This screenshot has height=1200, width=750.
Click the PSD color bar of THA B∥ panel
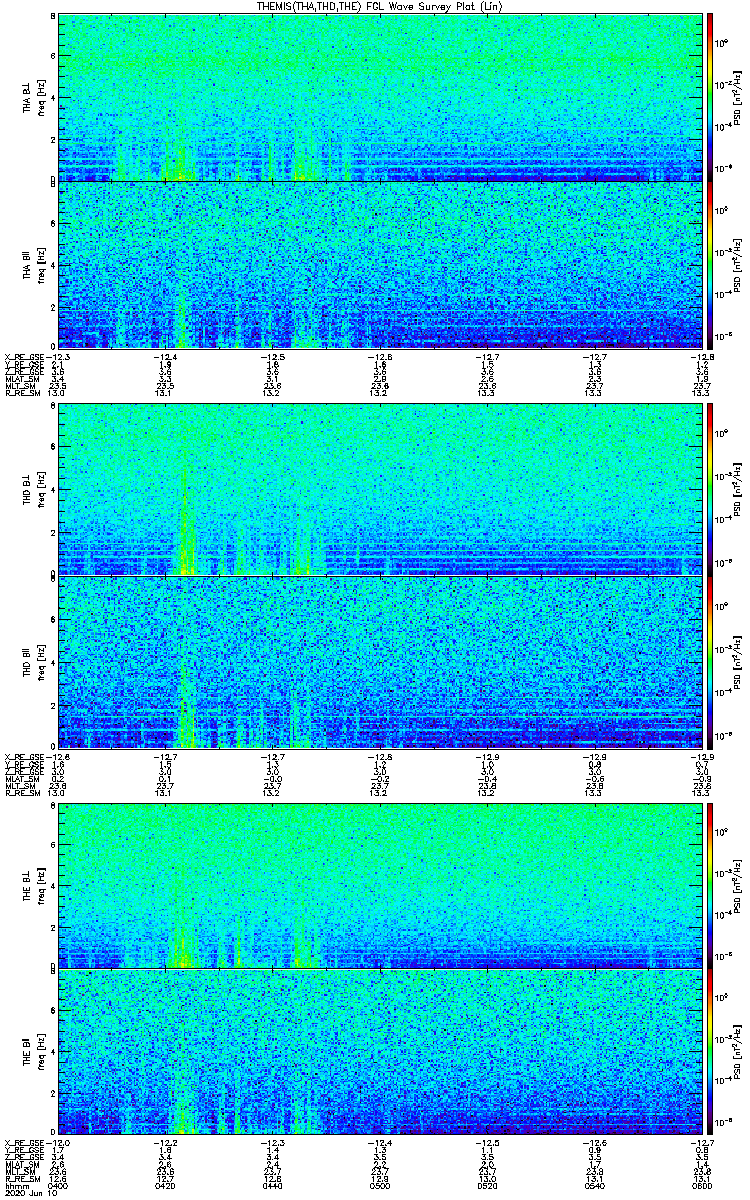pyautogui.click(x=710, y=264)
